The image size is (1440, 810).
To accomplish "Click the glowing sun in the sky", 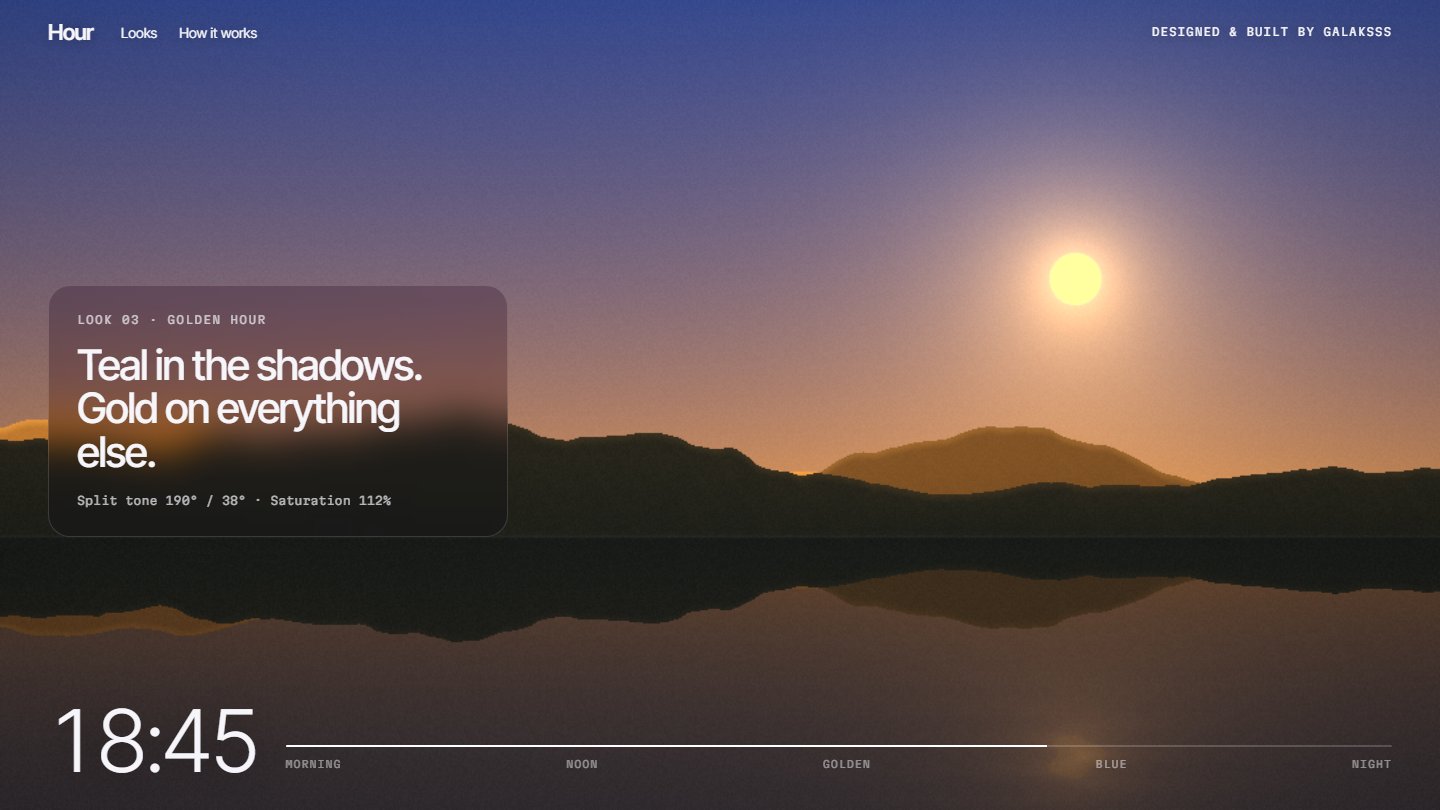I will click(x=1075, y=279).
